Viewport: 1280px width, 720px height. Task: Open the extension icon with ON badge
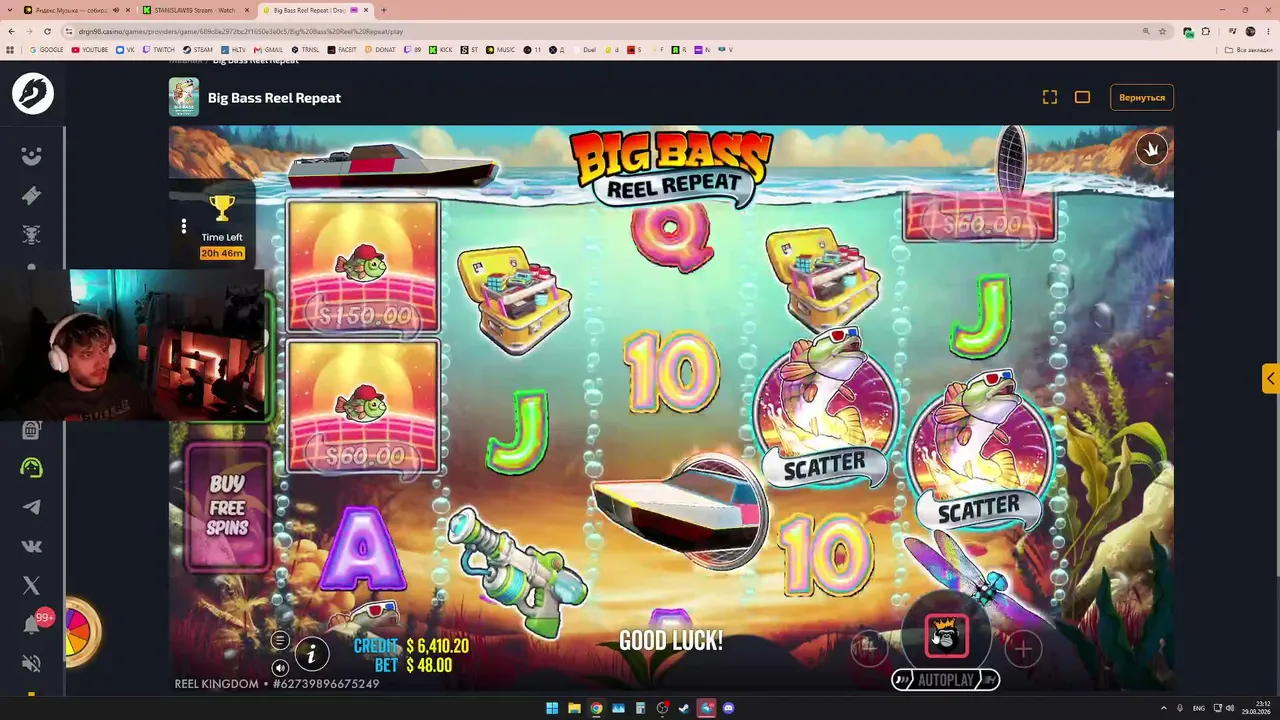1187,31
